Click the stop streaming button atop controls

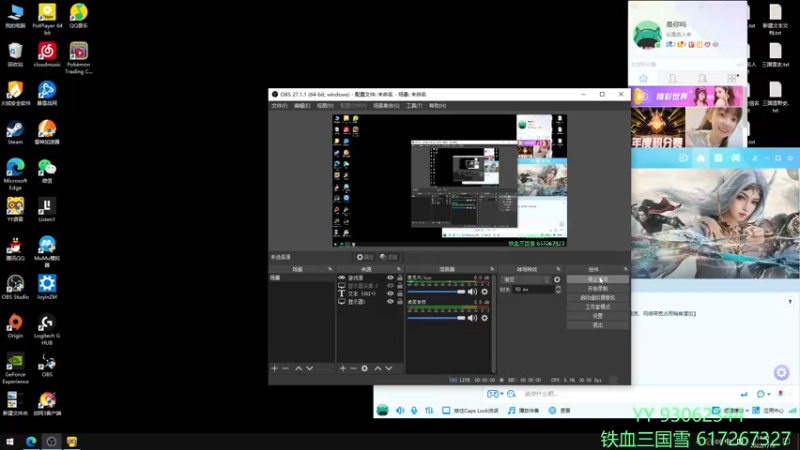pyautogui.click(x=597, y=280)
